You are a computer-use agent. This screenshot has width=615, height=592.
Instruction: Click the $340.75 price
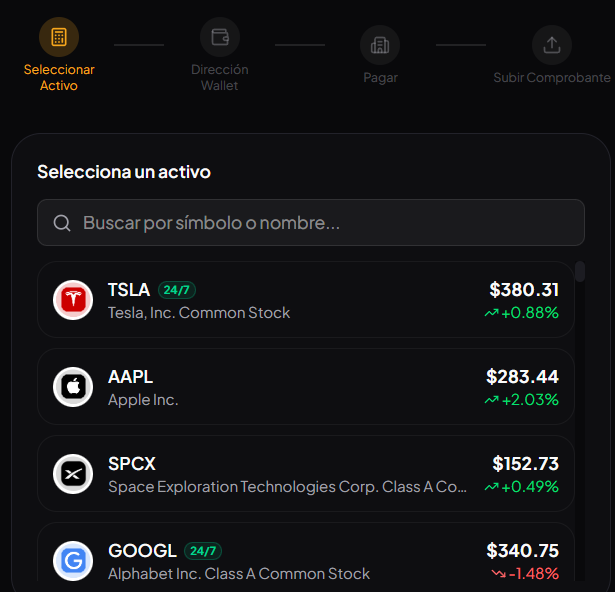tap(522, 551)
